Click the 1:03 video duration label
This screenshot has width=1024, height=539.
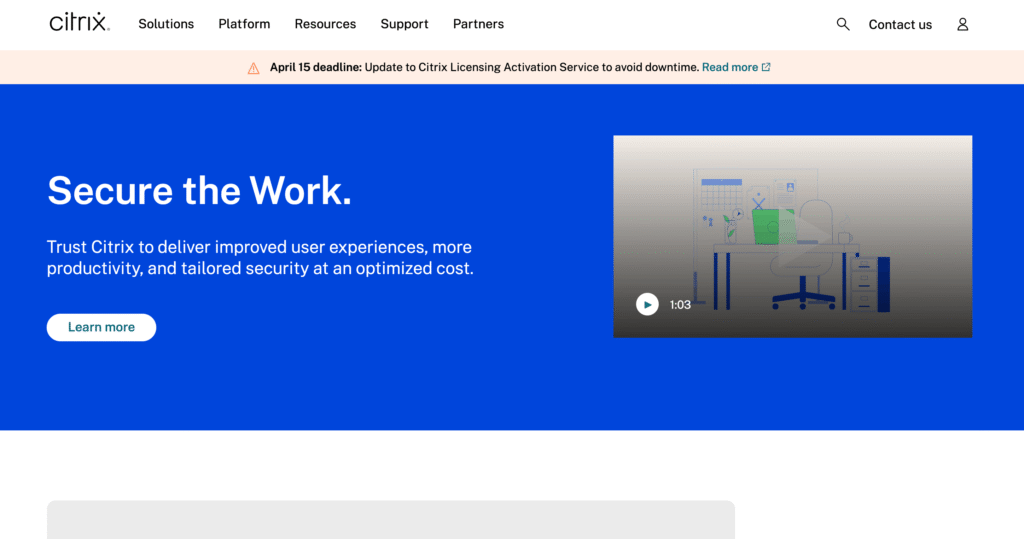tap(680, 305)
